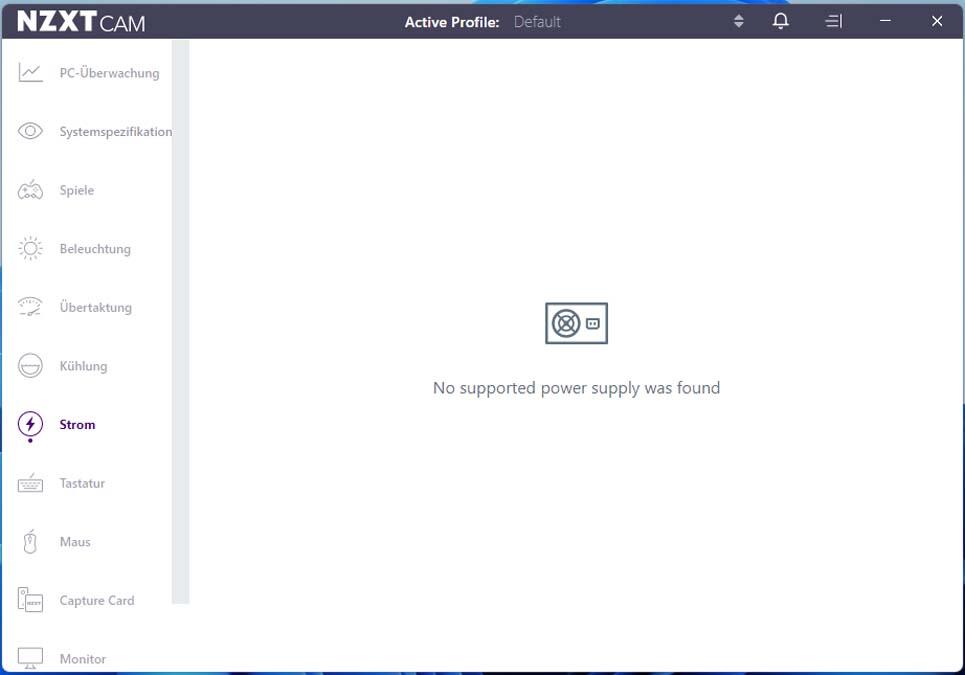The height and width of the screenshot is (675, 965).
Task: Click 'No supported power supply was found' text
Action: tap(576, 388)
